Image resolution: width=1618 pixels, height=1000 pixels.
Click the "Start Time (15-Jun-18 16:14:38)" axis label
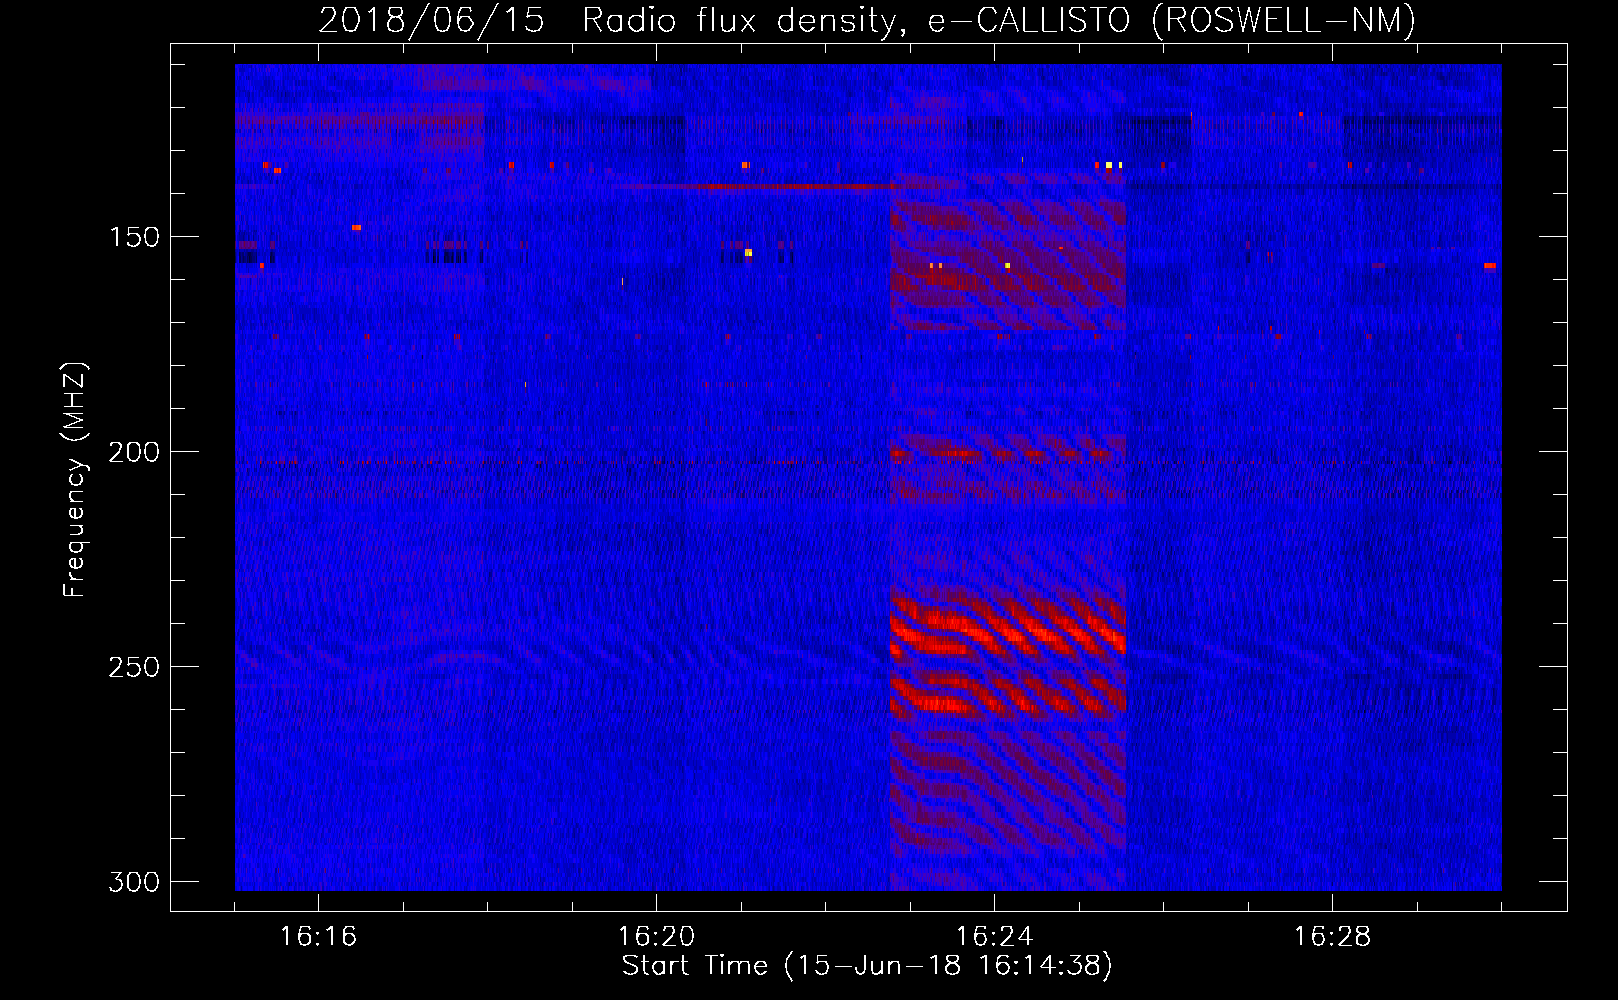[x=867, y=966]
